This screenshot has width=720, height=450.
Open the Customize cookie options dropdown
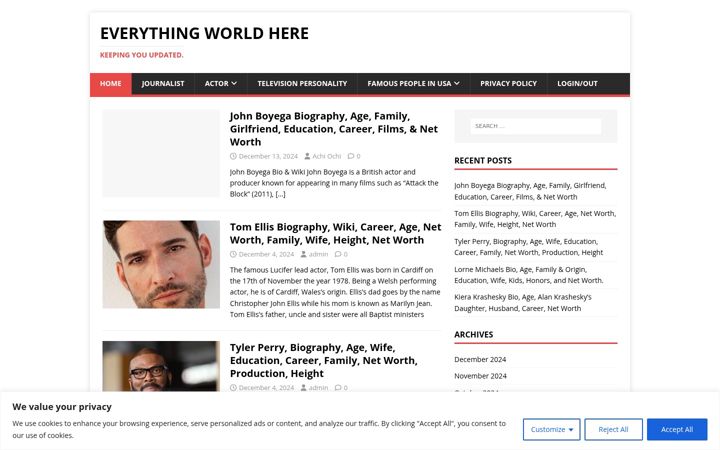pyautogui.click(x=551, y=429)
